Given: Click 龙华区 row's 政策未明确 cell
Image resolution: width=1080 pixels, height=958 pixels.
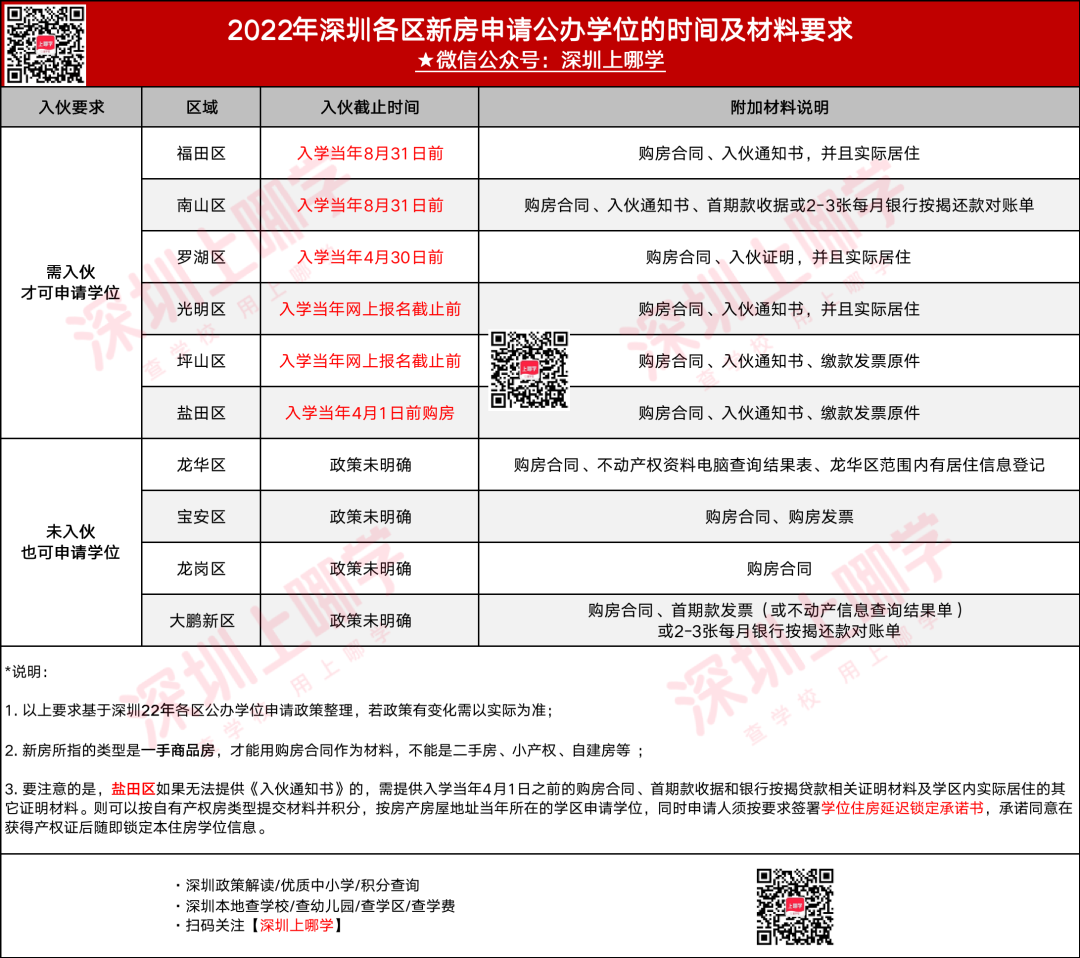Looking at the screenshot, I should tap(370, 465).
